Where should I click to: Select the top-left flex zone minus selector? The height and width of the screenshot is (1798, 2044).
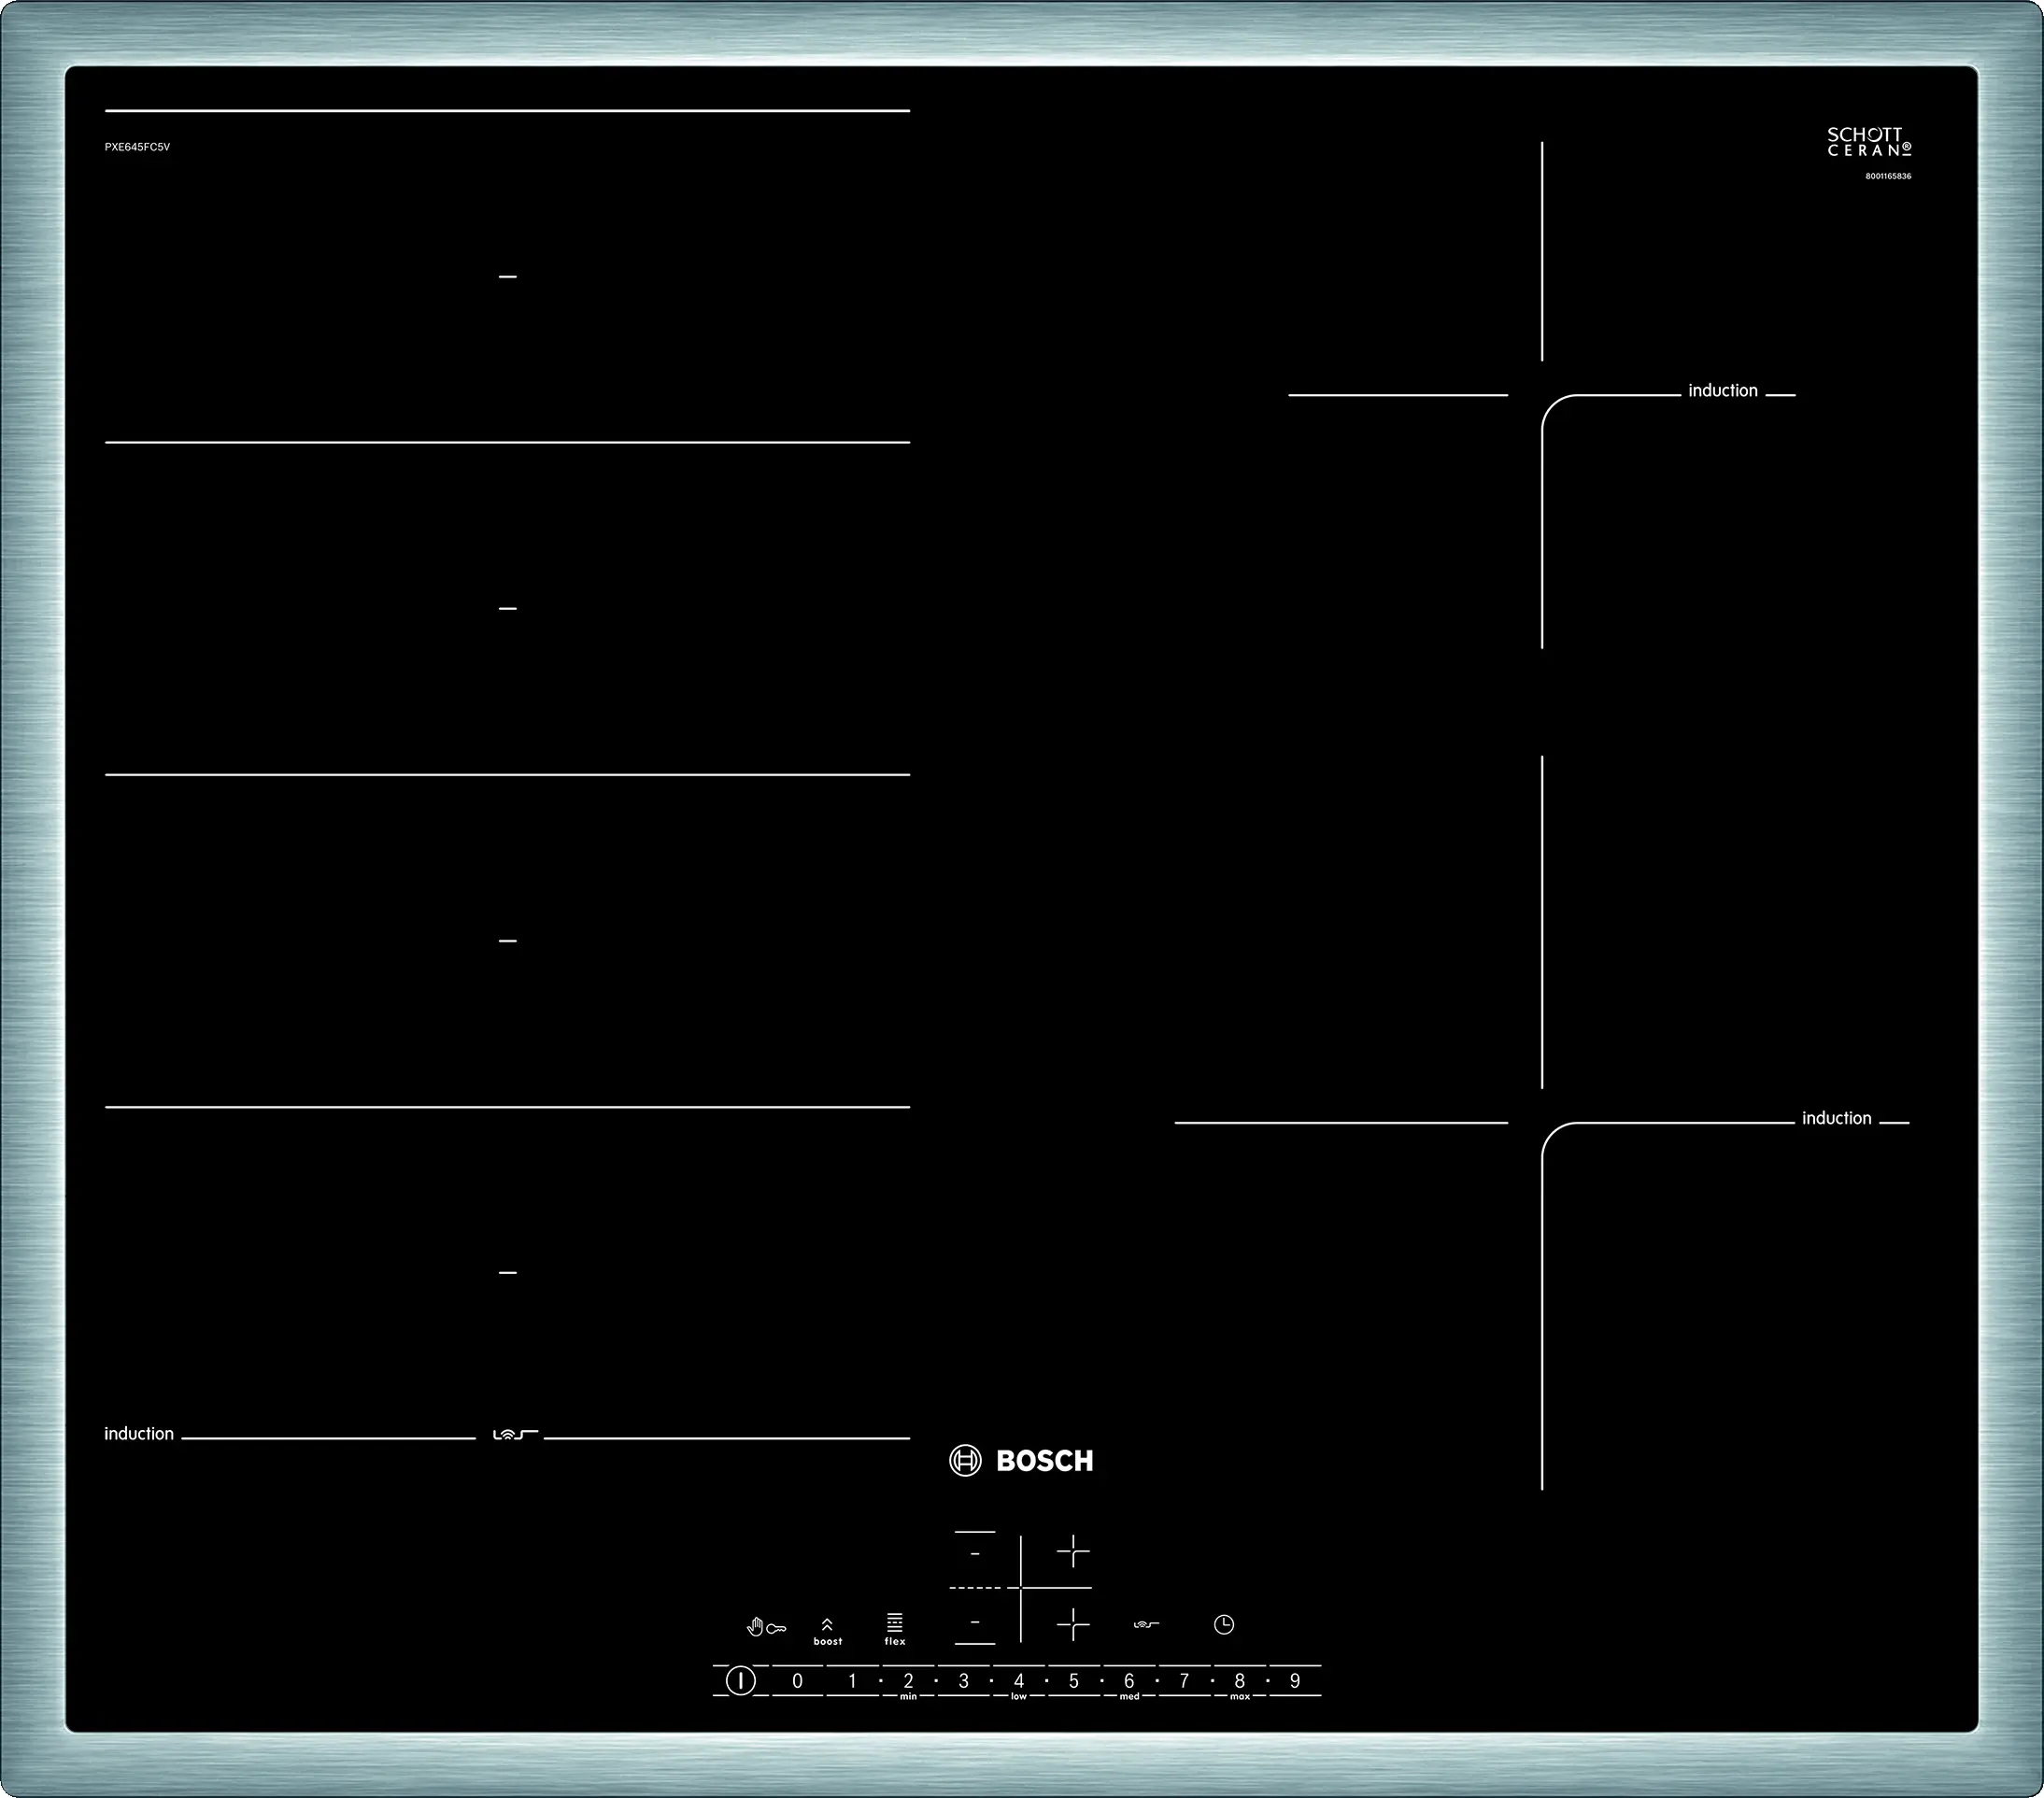click(x=975, y=1554)
